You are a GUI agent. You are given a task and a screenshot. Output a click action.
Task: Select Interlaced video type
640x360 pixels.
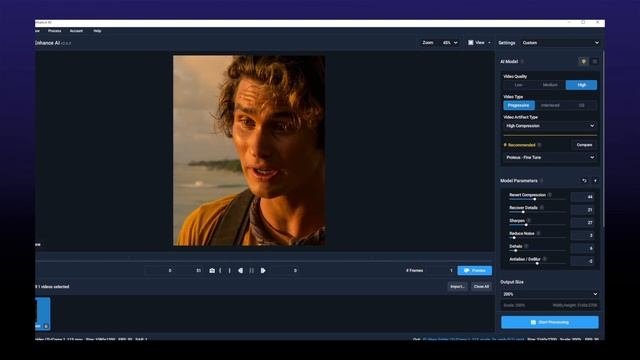[x=550, y=105]
